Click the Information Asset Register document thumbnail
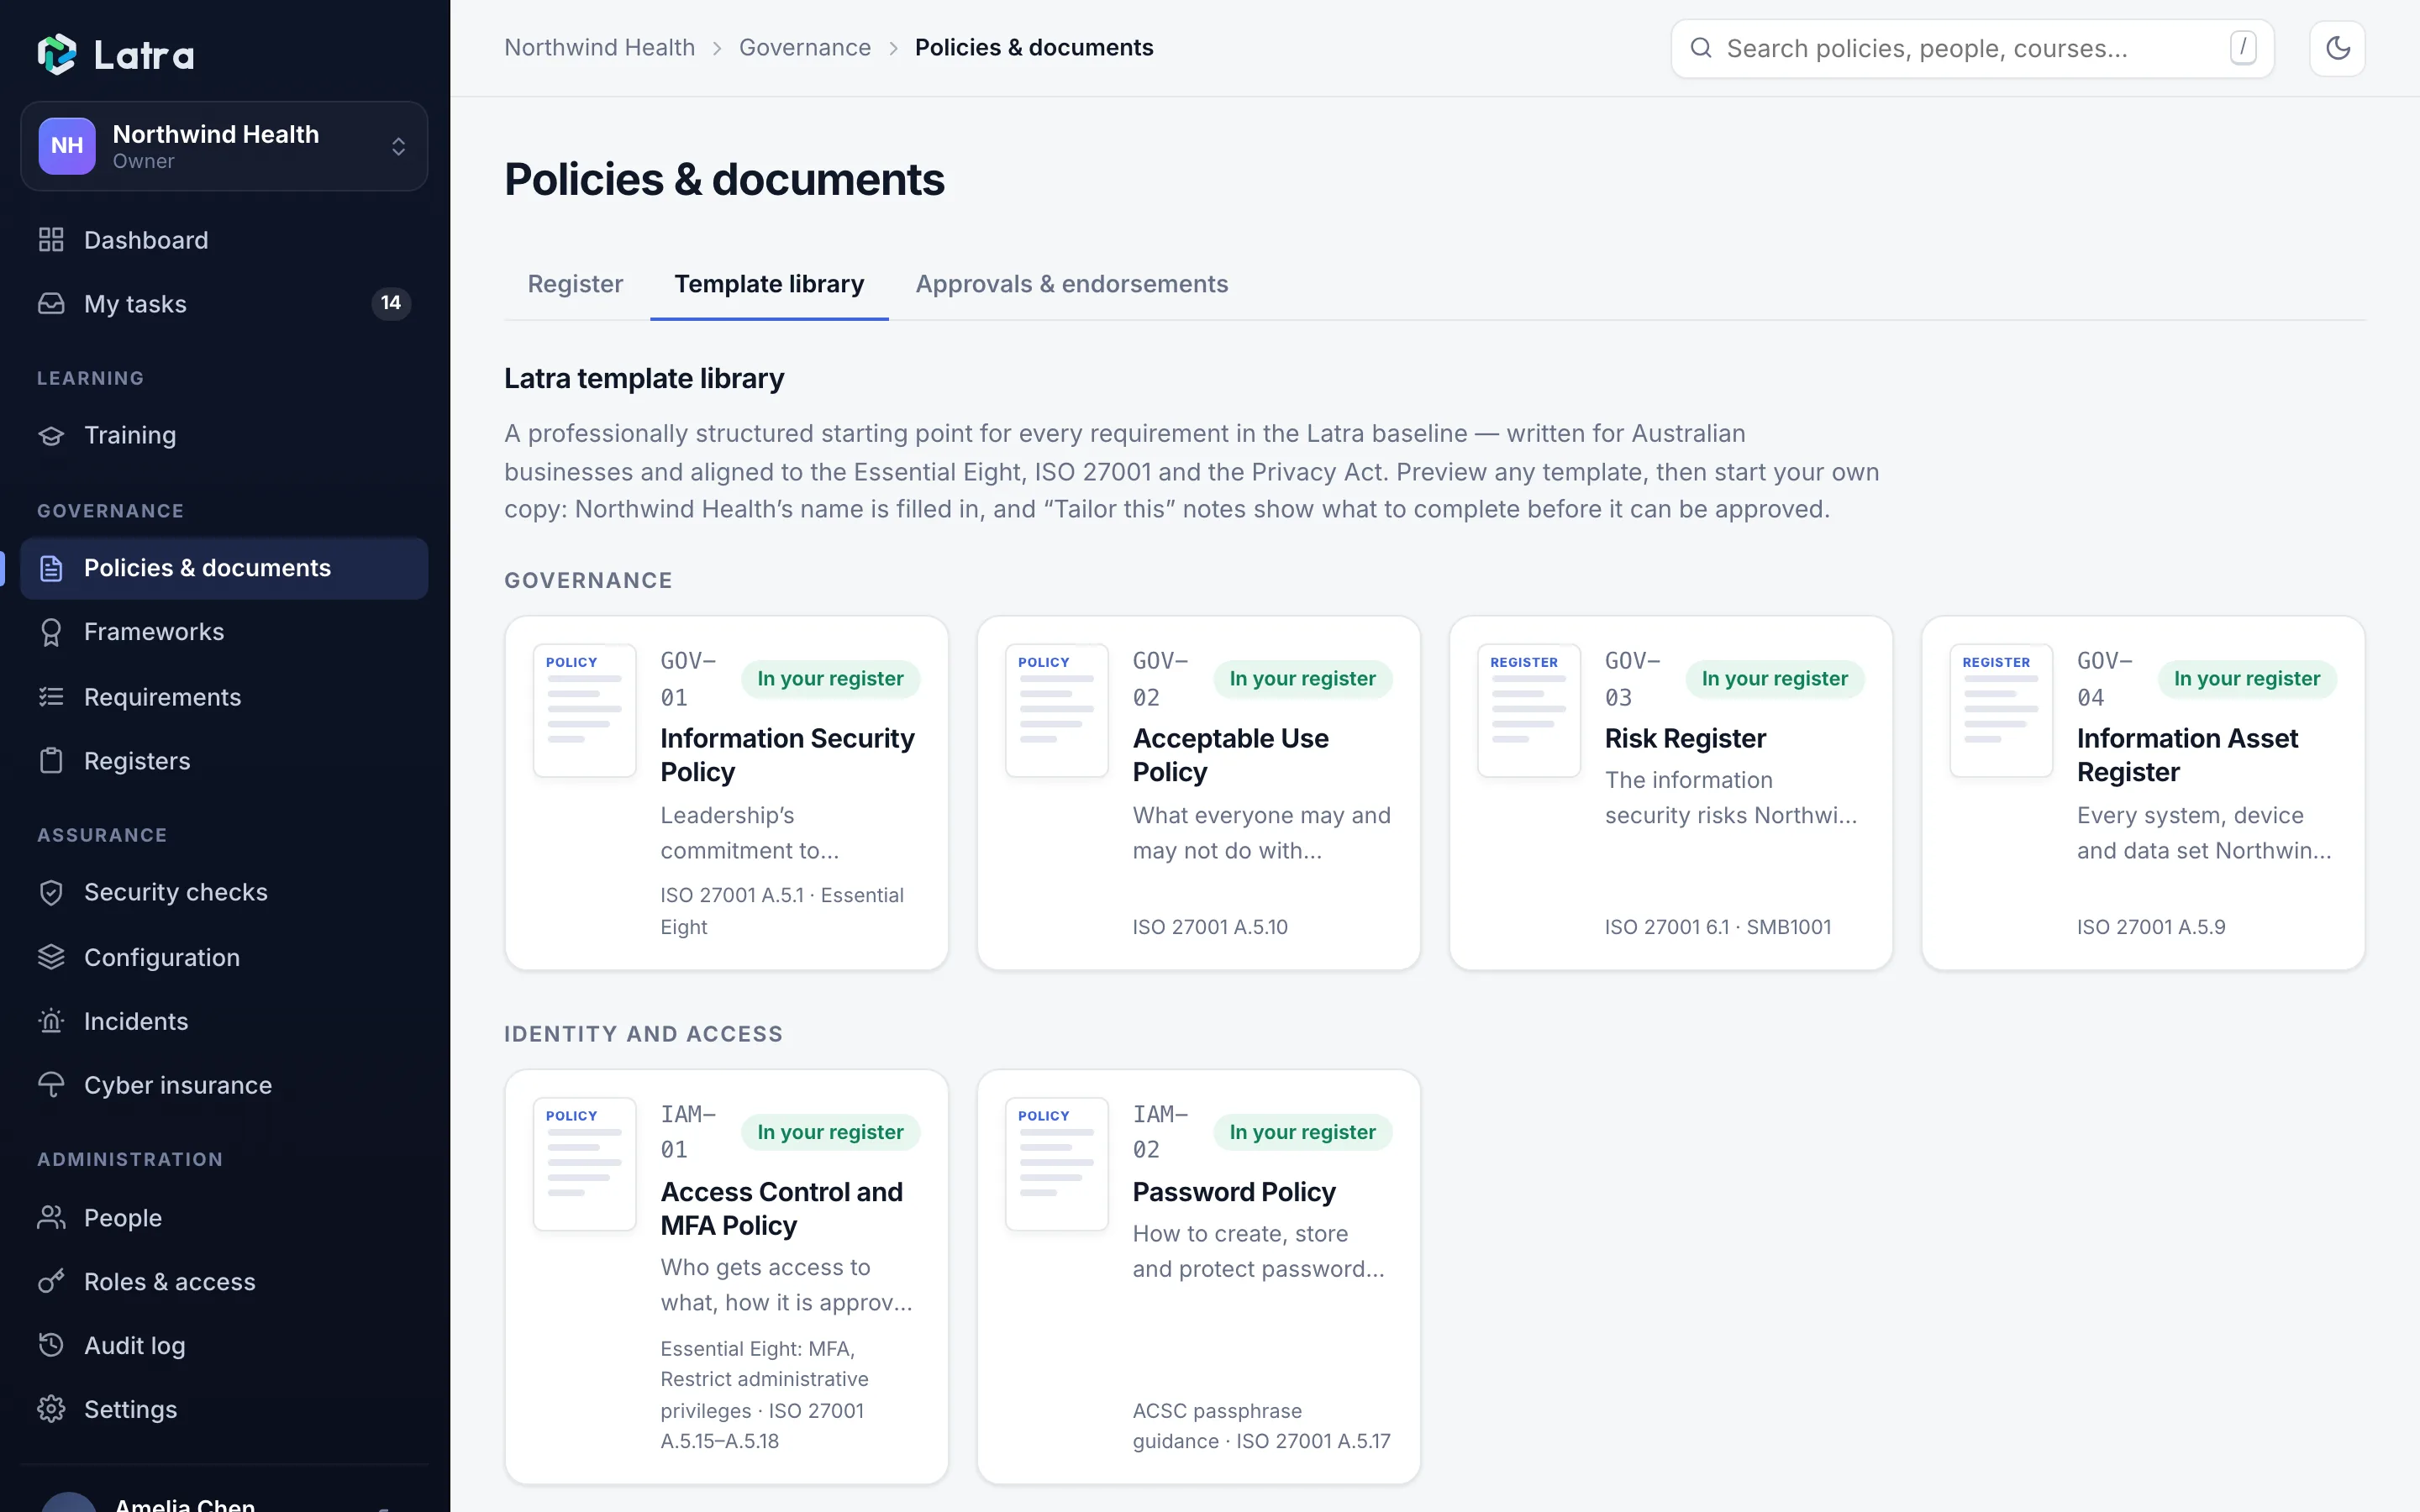2420x1512 pixels. 2001,710
